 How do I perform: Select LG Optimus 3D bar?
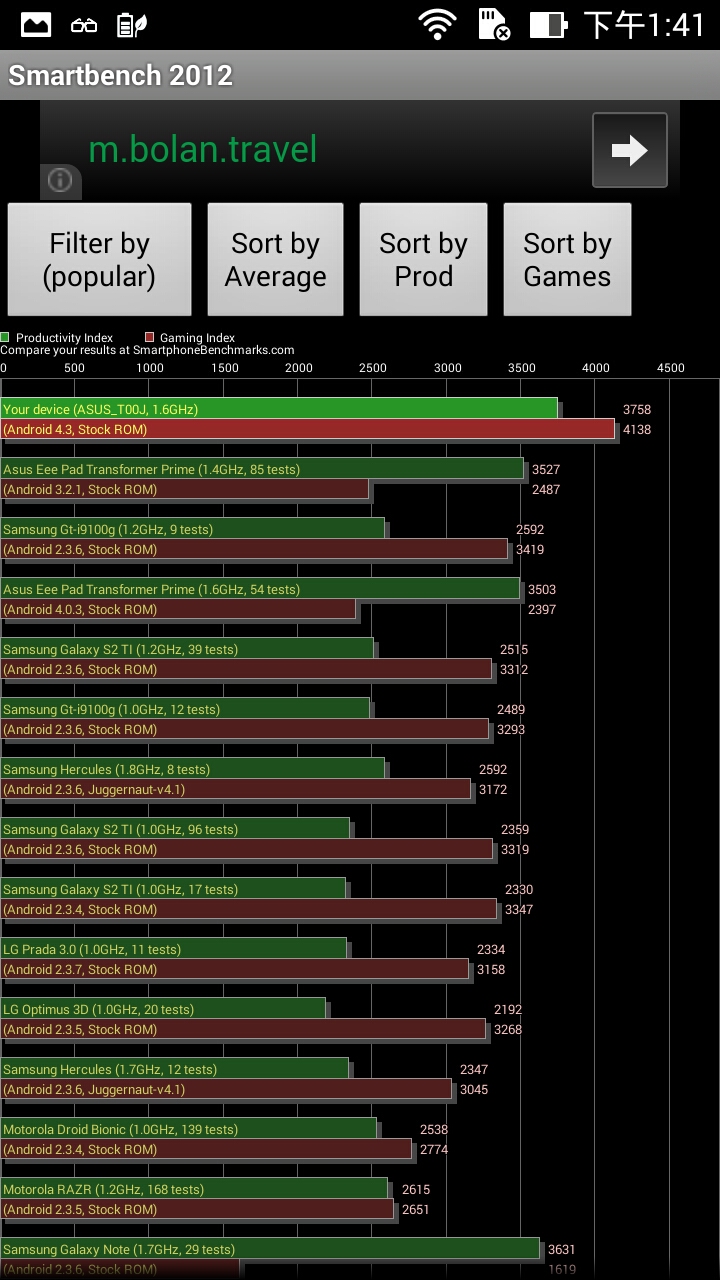[x=163, y=1009]
